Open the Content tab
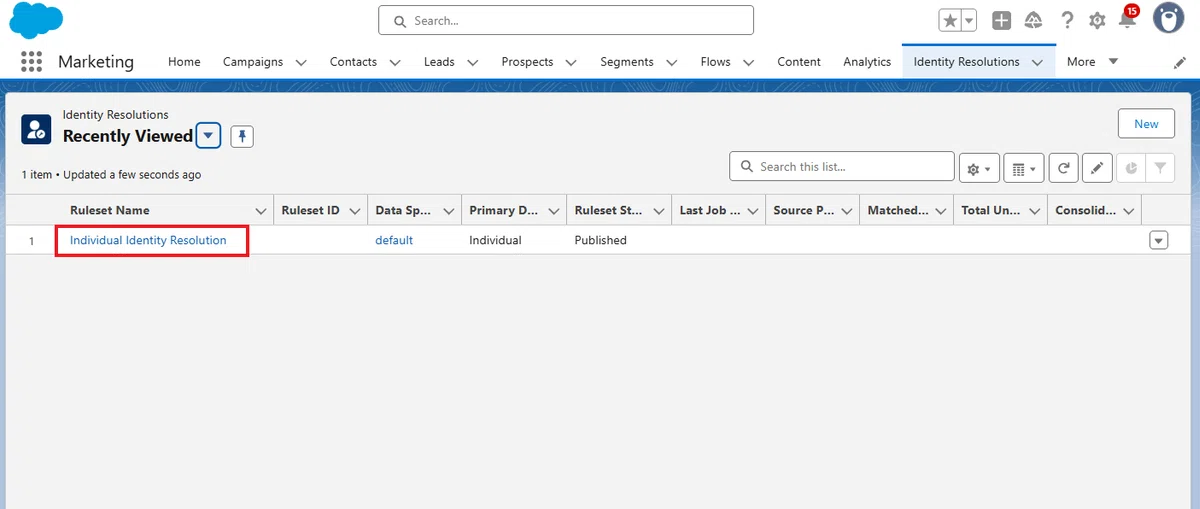Image resolution: width=1200 pixels, height=509 pixels. (799, 62)
